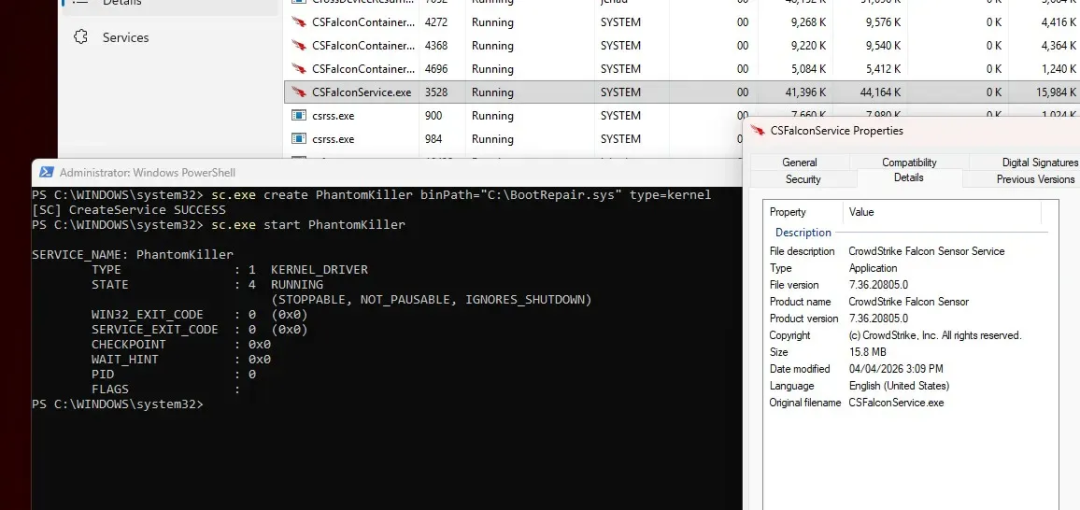Click the Product version value 7.36.20805.0
Image resolution: width=1080 pixels, height=510 pixels.
click(x=878, y=318)
